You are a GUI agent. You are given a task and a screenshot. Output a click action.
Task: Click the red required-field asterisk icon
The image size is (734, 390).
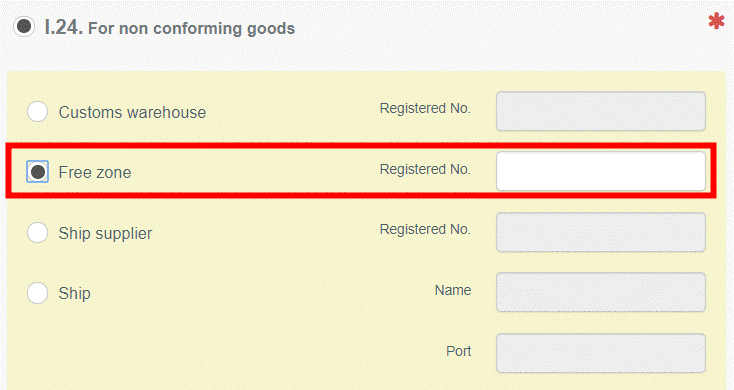(716, 21)
